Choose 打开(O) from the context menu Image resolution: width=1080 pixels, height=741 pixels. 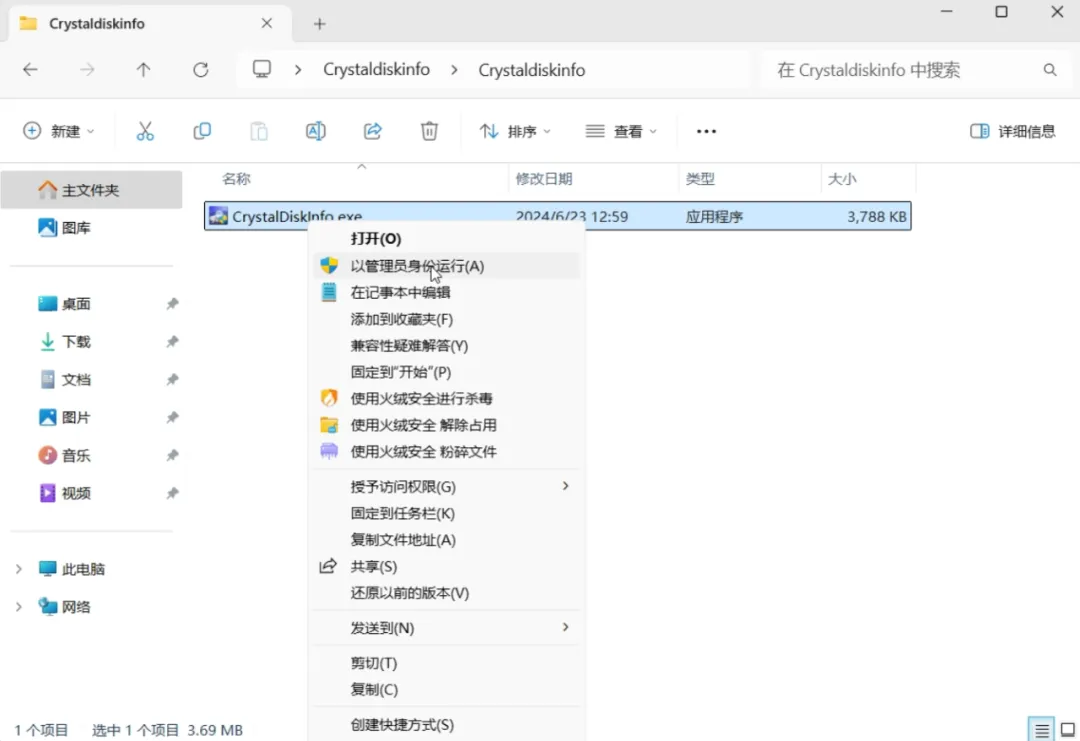point(446,238)
